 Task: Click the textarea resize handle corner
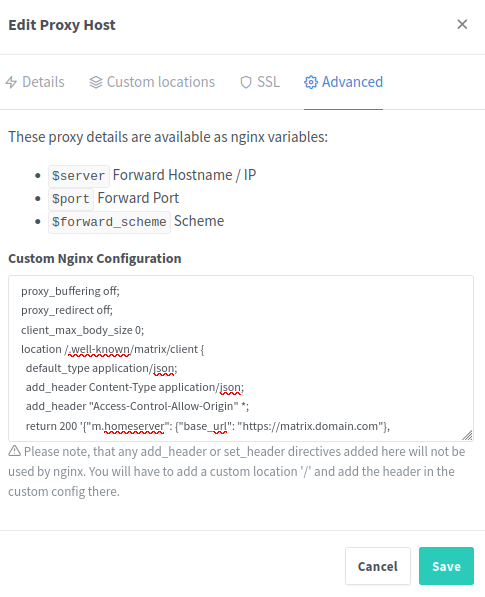pyautogui.click(x=467, y=435)
